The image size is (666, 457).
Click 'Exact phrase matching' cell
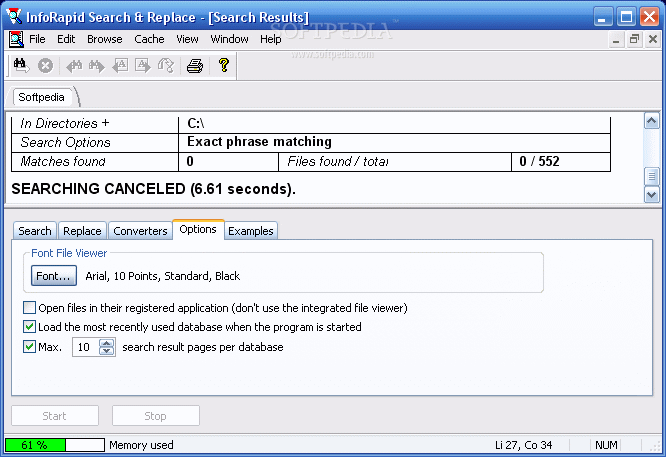[x=394, y=142]
